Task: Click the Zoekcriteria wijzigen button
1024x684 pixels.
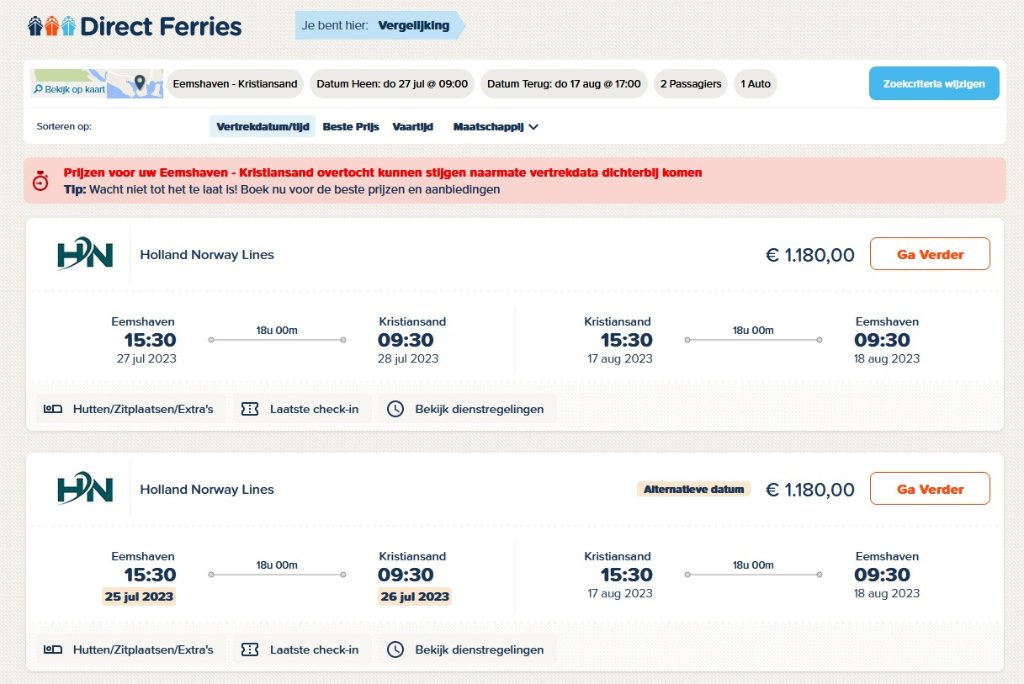Action: tap(934, 84)
